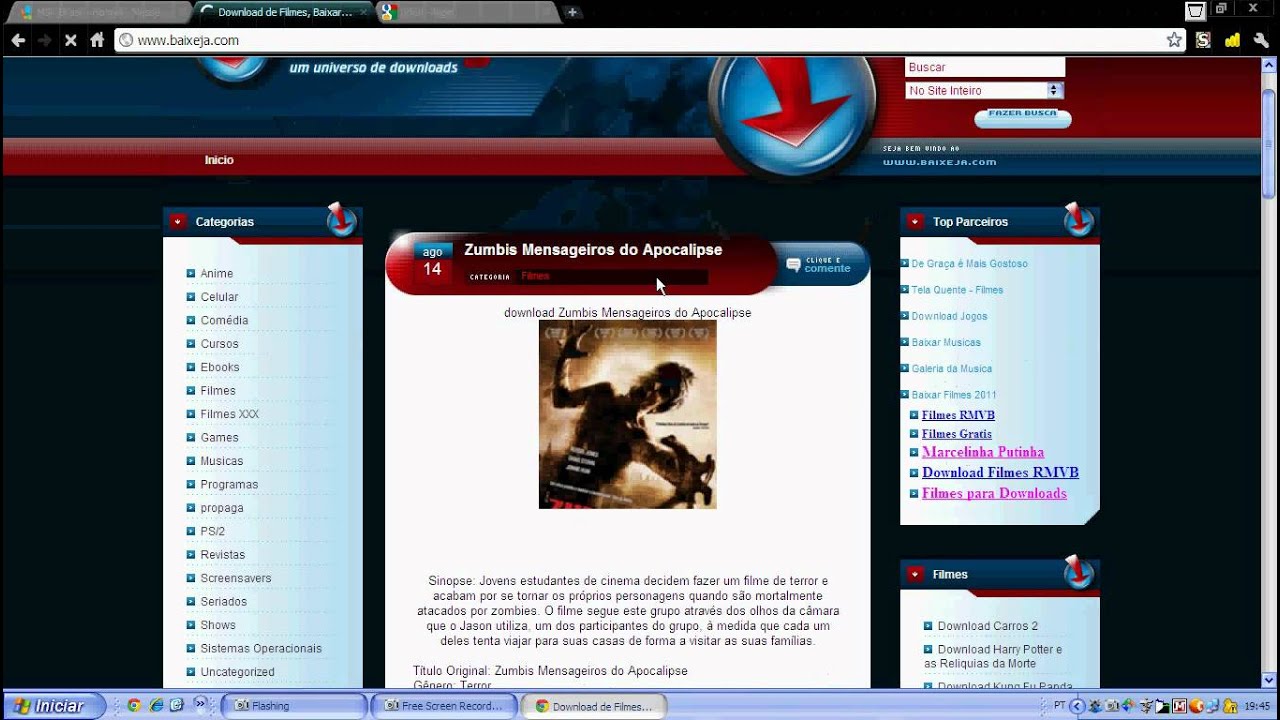Open the Screensavers category
The image size is (1280, 720).
(235, 578)
